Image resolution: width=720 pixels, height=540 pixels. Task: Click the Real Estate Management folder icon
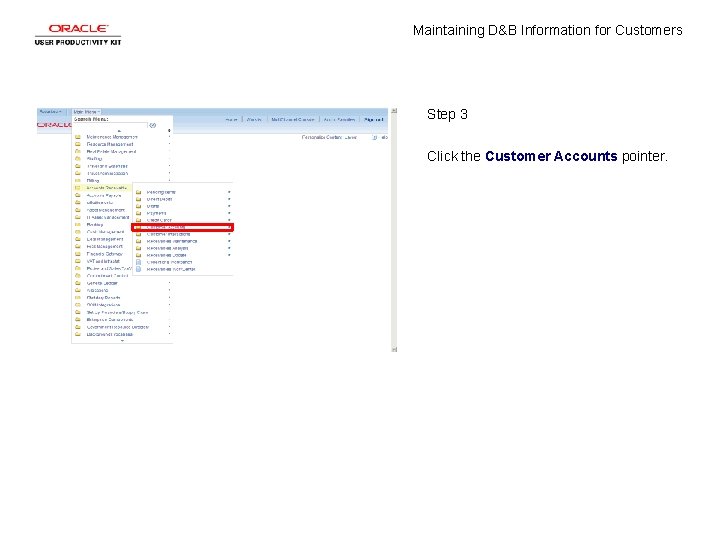click(78, 151)
